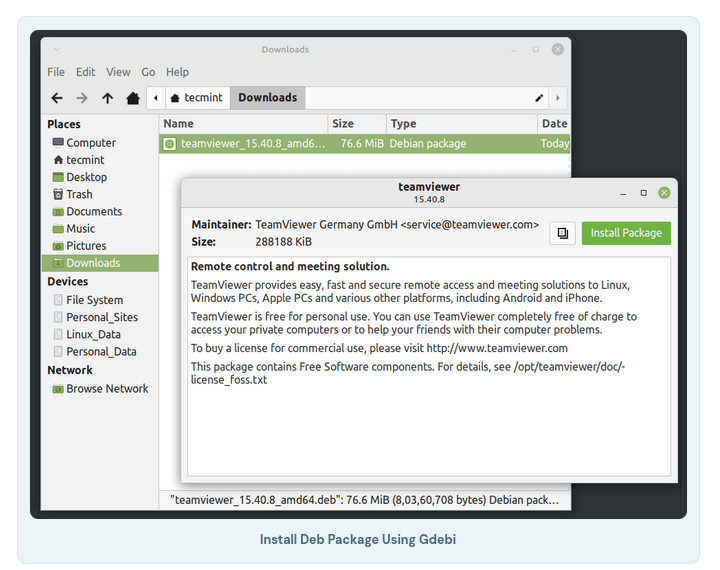The image size is (720, 570).
Task: Open the Edit menu
Action: 85,72
